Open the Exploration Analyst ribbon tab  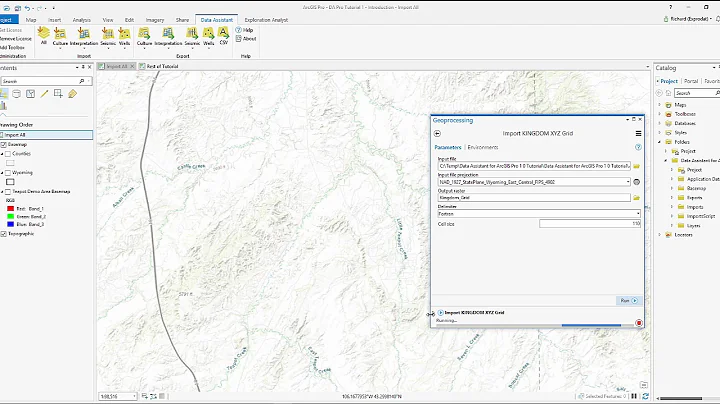(x=266, y=20)
